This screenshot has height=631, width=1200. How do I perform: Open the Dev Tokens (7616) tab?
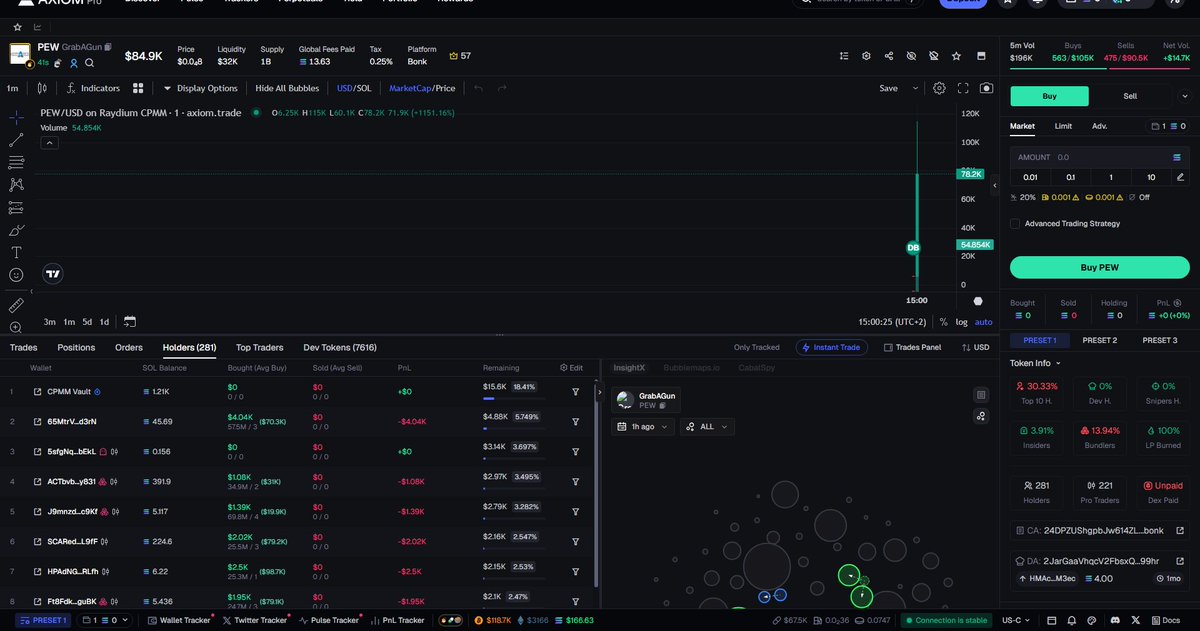340,347
